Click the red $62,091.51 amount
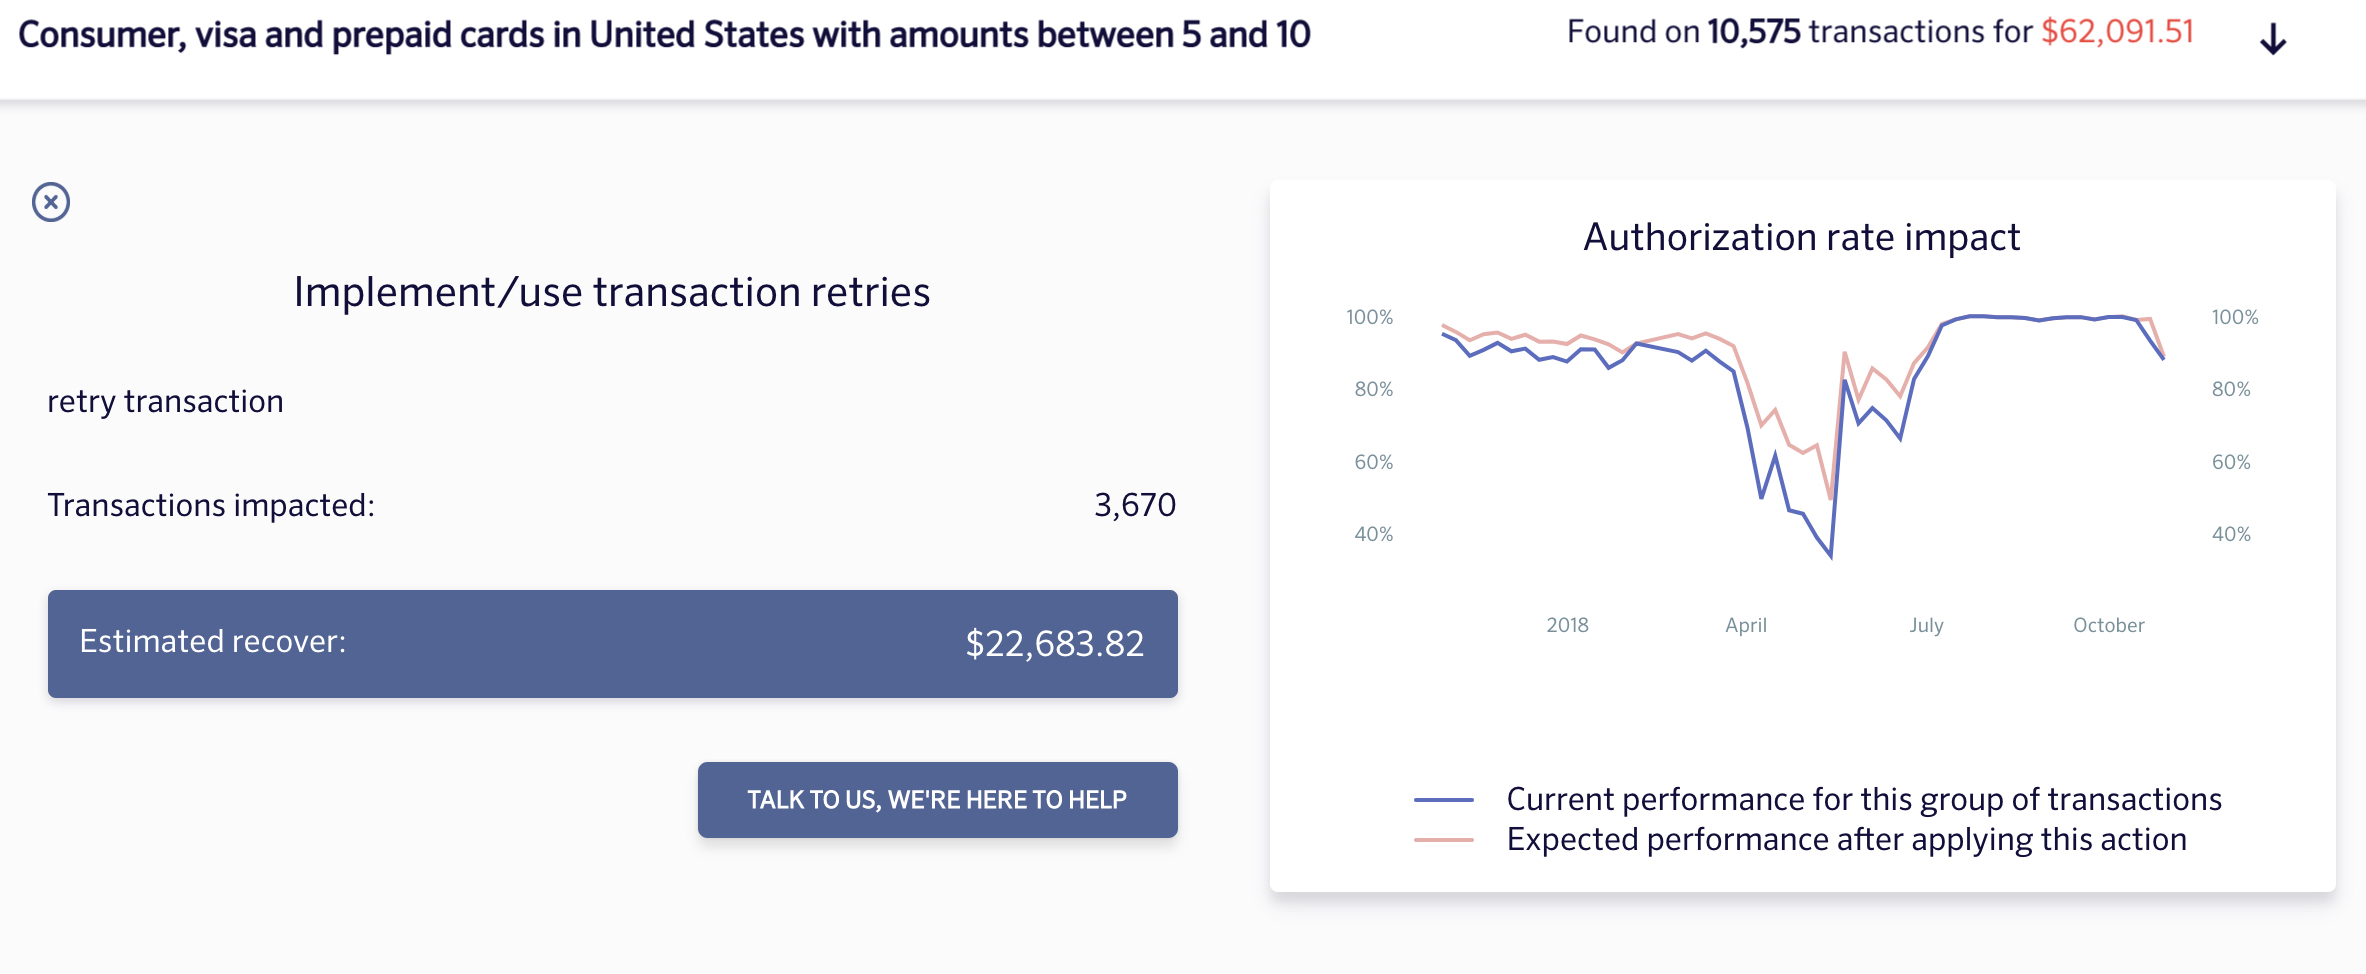 pyautogui.click(x=2117, y=32)
